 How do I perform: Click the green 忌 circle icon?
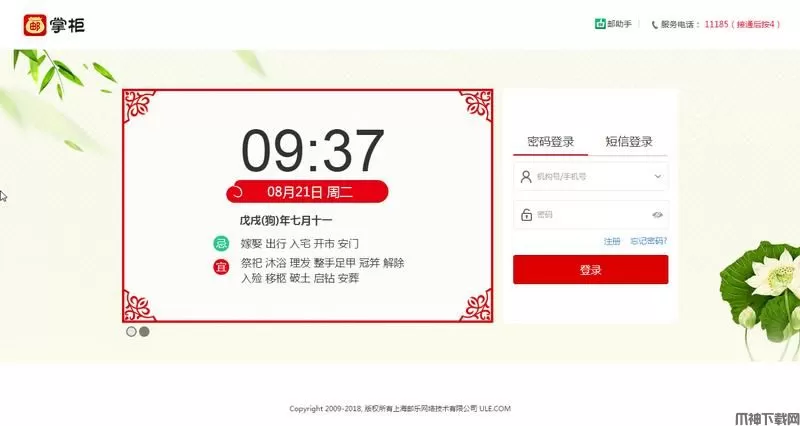pos(221,243)
